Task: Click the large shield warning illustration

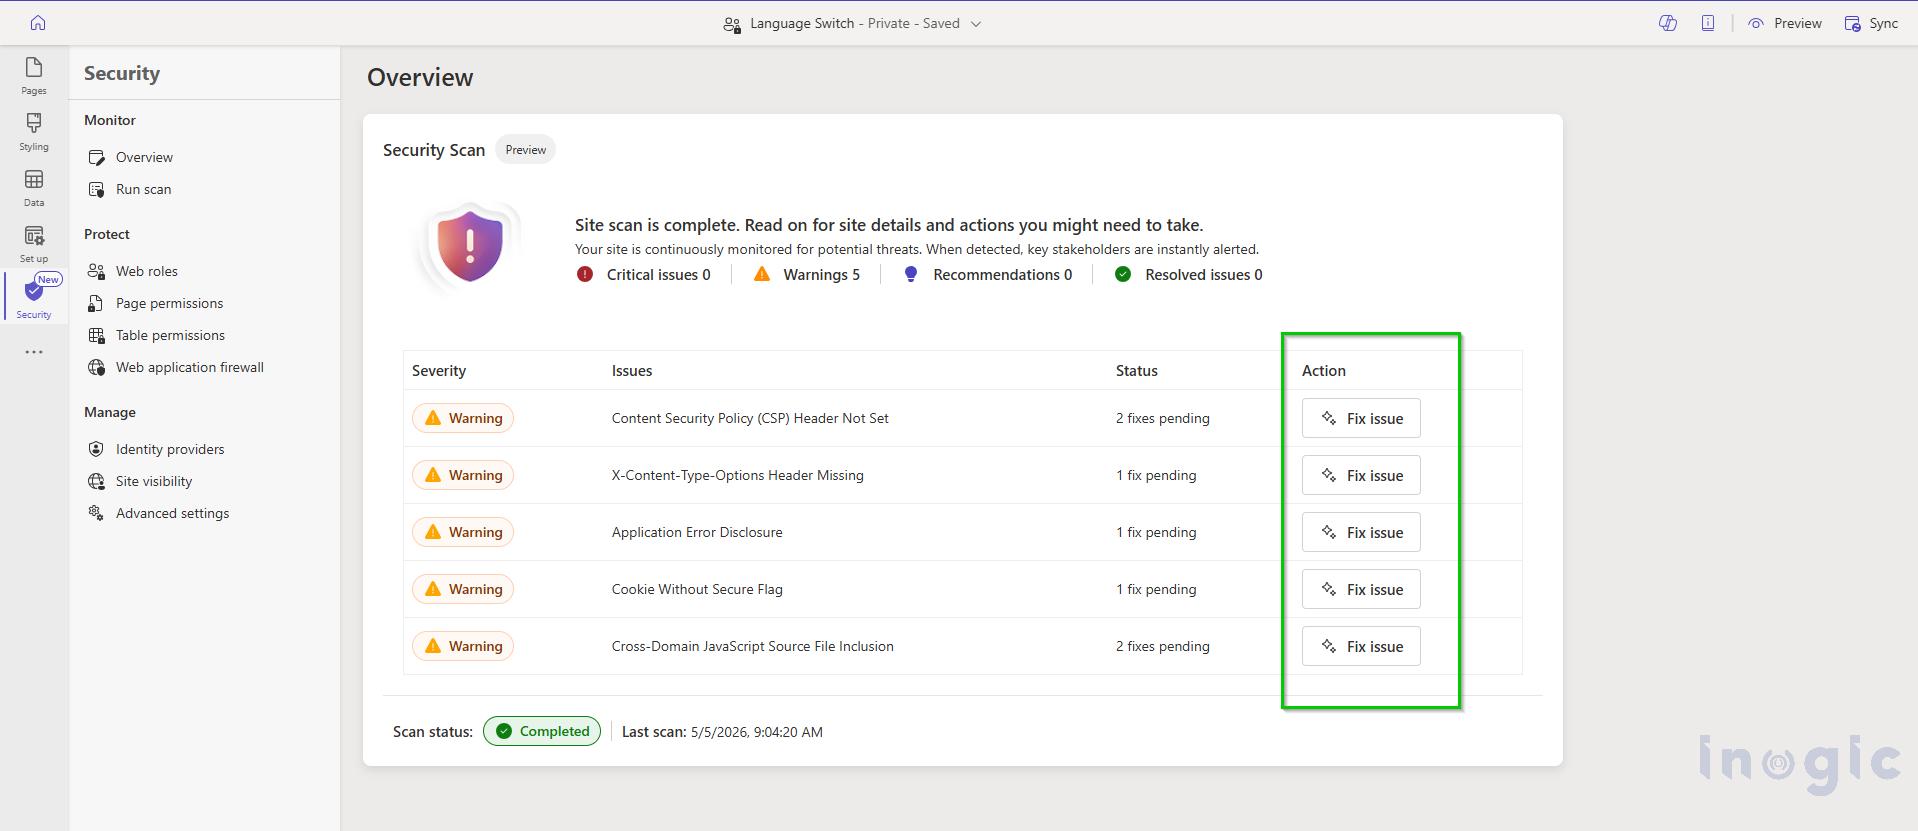Action: [469, 247]
